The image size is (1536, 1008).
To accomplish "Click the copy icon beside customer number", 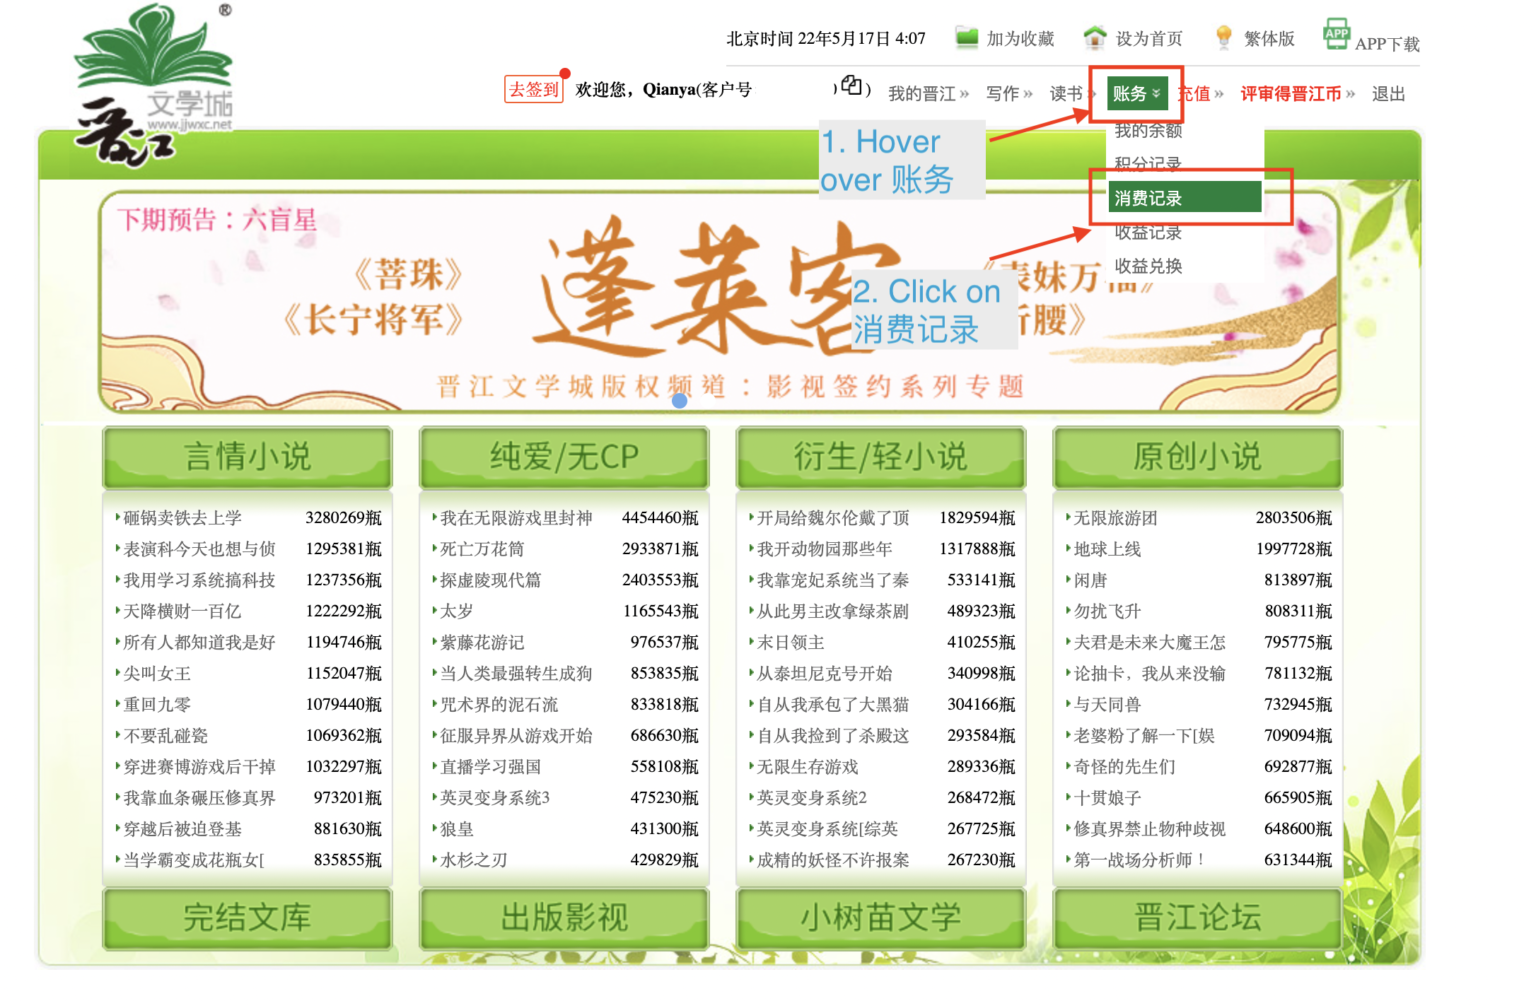I will click(x=851, y=86).
